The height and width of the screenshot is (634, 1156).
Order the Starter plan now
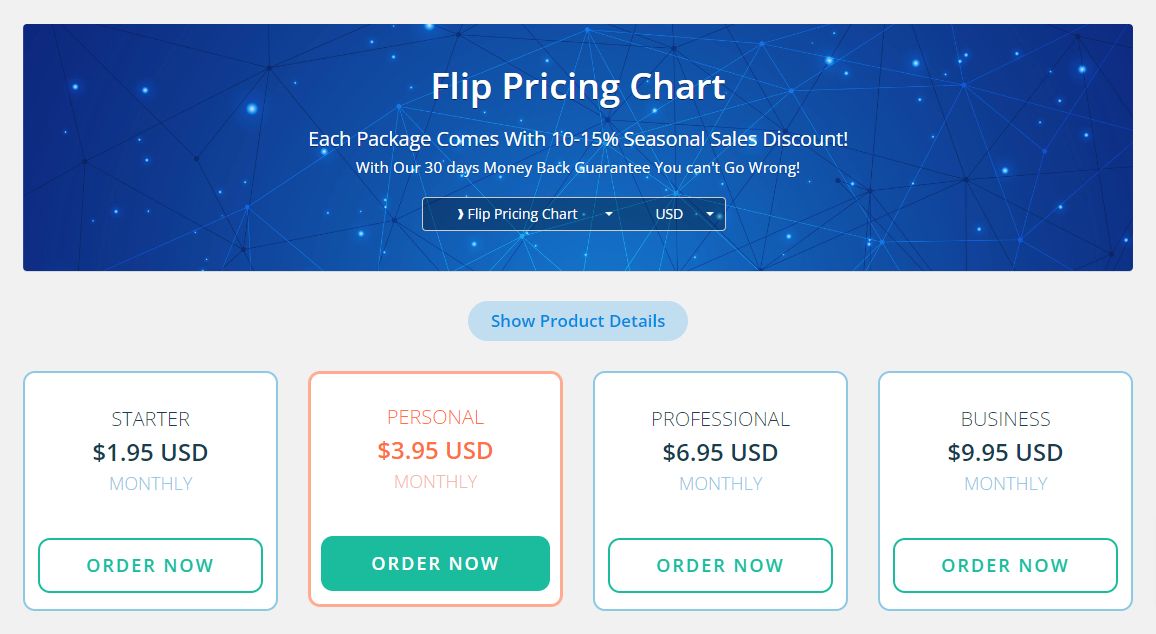coord(150,565)
